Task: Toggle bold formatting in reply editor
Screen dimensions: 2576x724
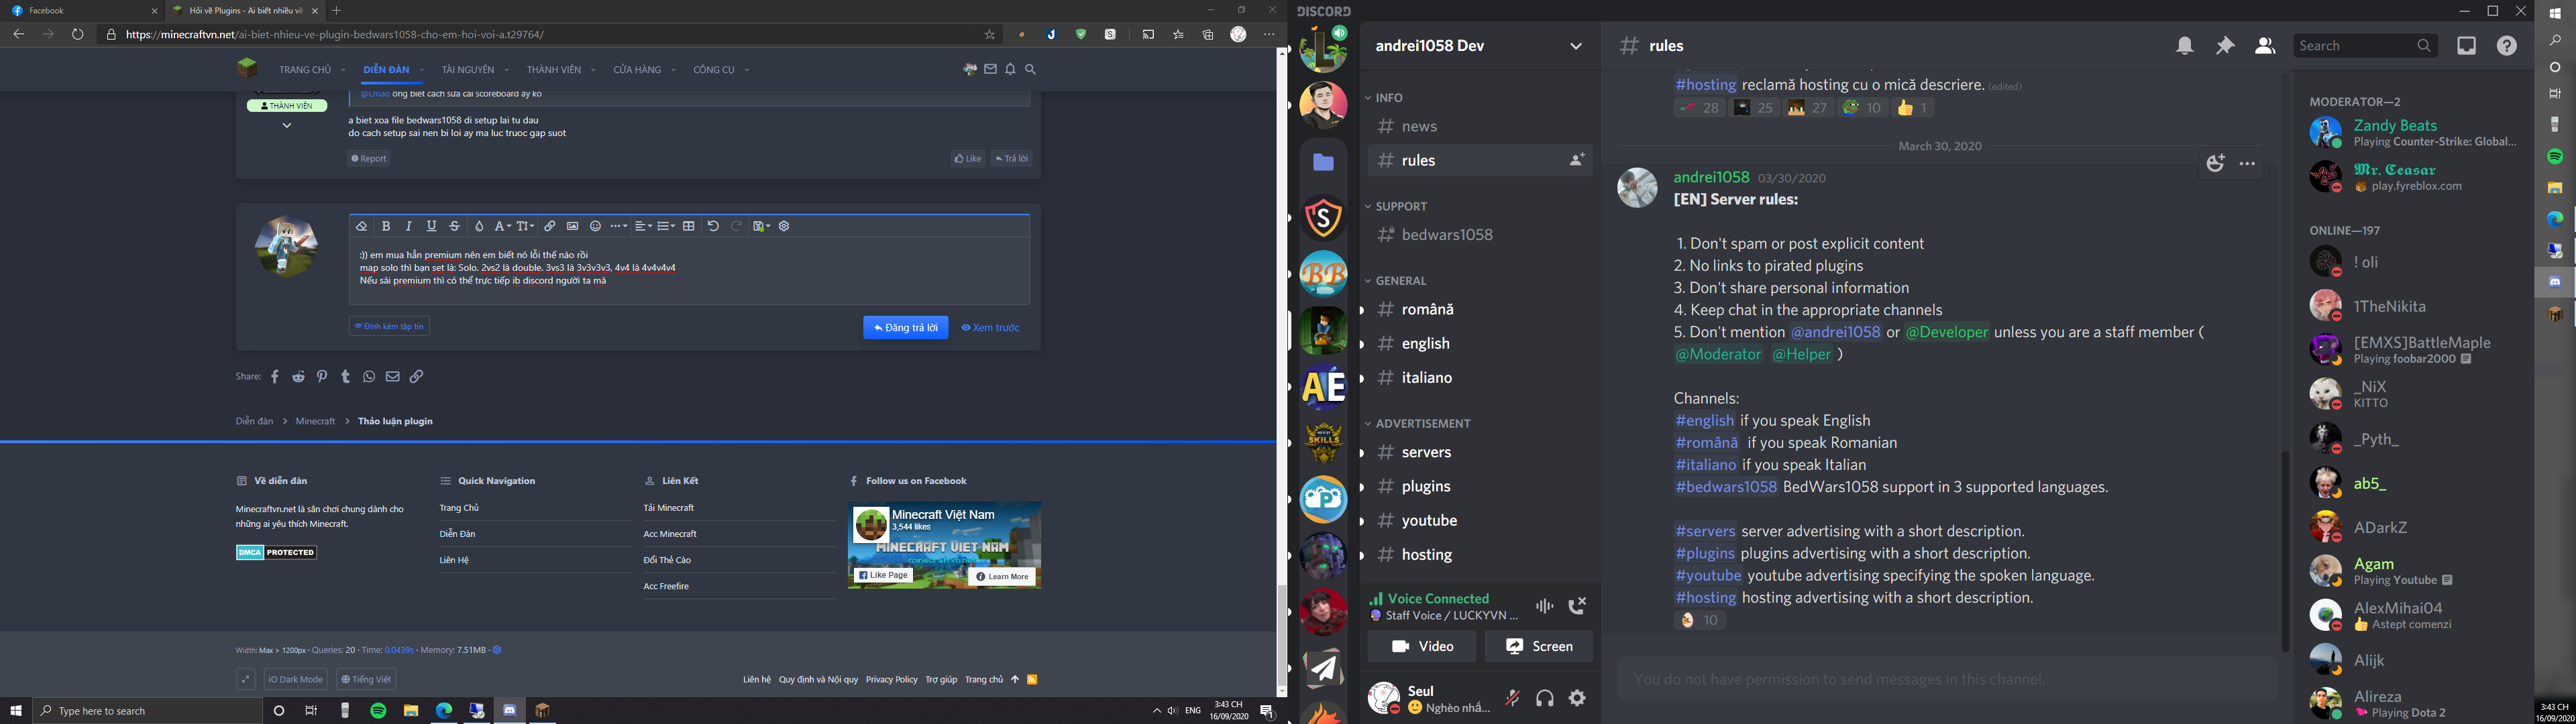Action: (386, 226)
